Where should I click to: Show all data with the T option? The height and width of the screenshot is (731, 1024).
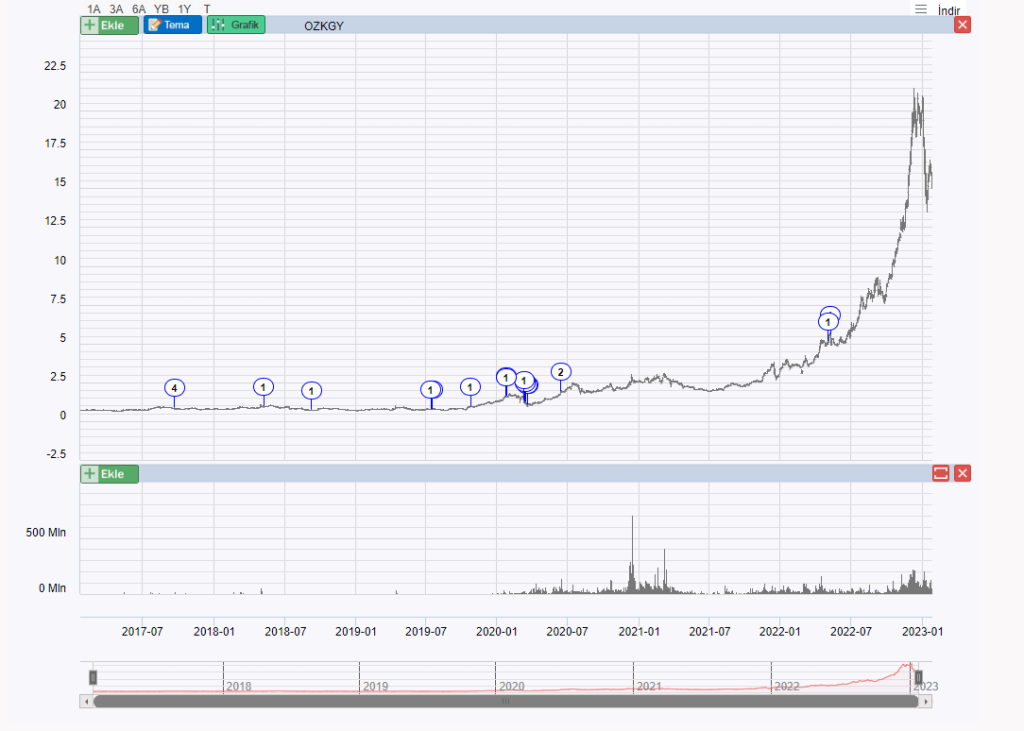pyautogui.click(x=207, y=8)
